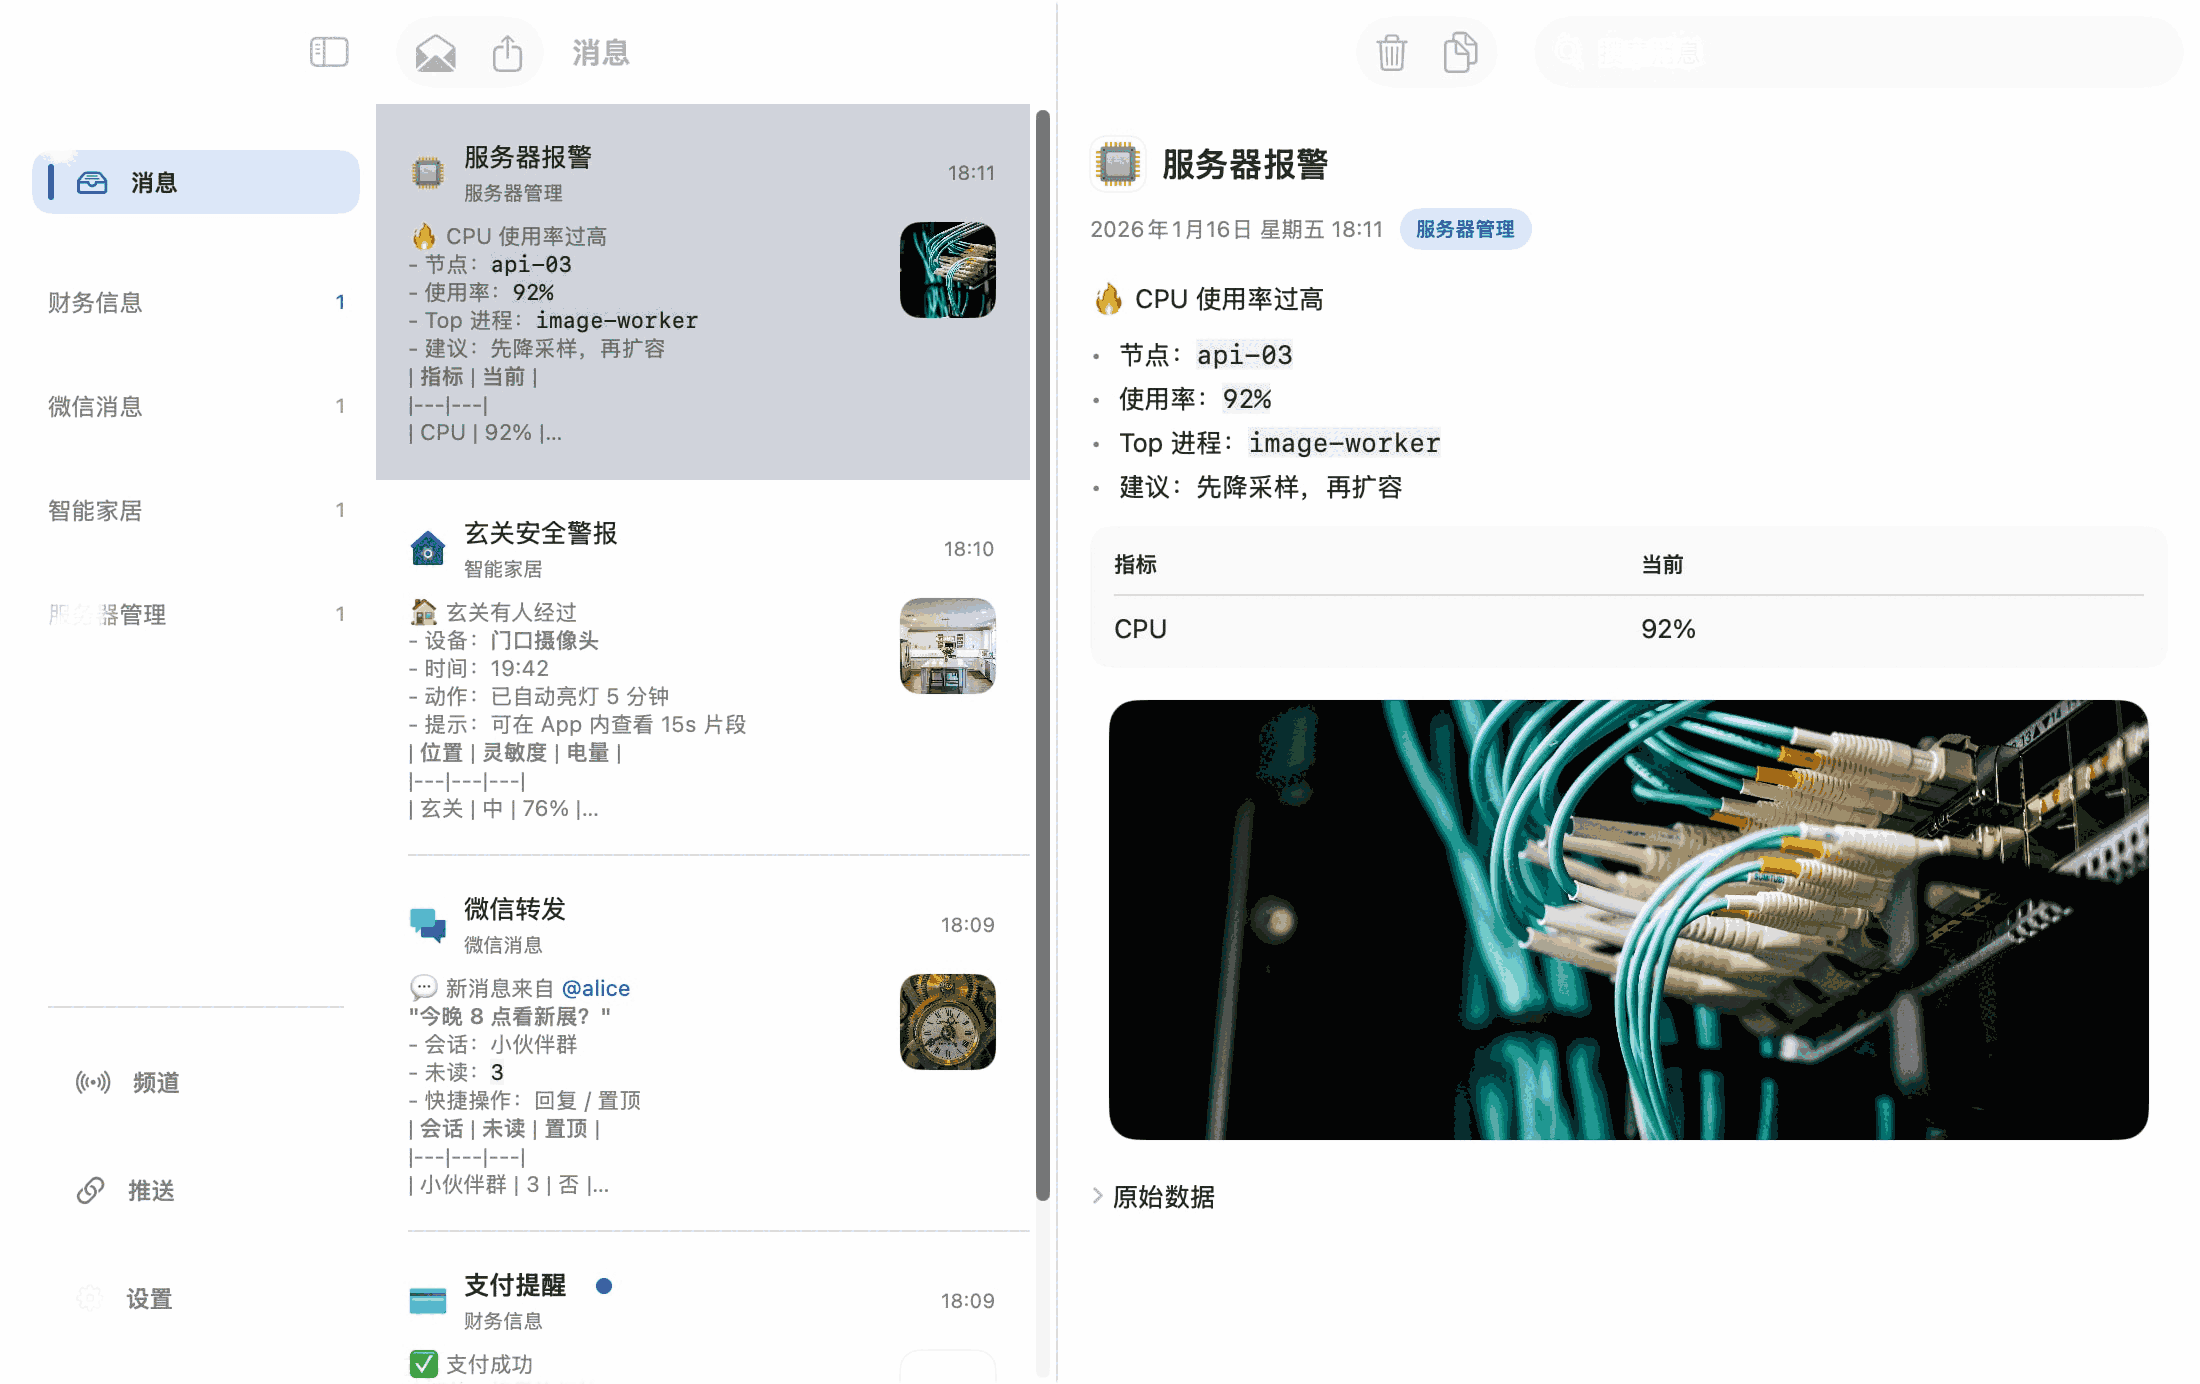Click the message list scrollbar

1043,650
